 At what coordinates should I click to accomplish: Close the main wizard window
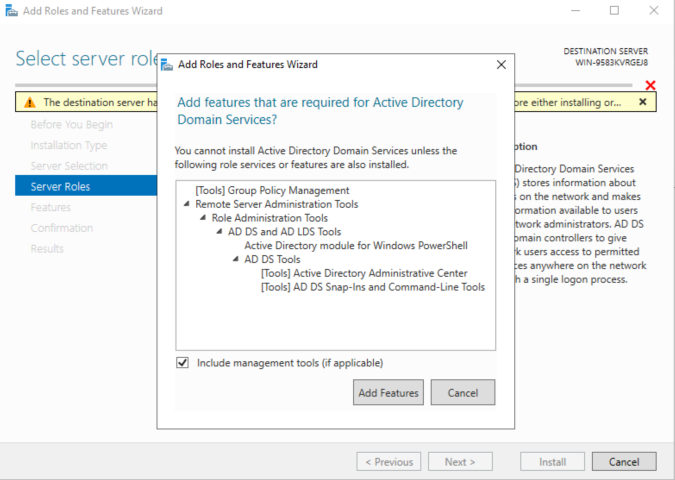pos(654,10)
